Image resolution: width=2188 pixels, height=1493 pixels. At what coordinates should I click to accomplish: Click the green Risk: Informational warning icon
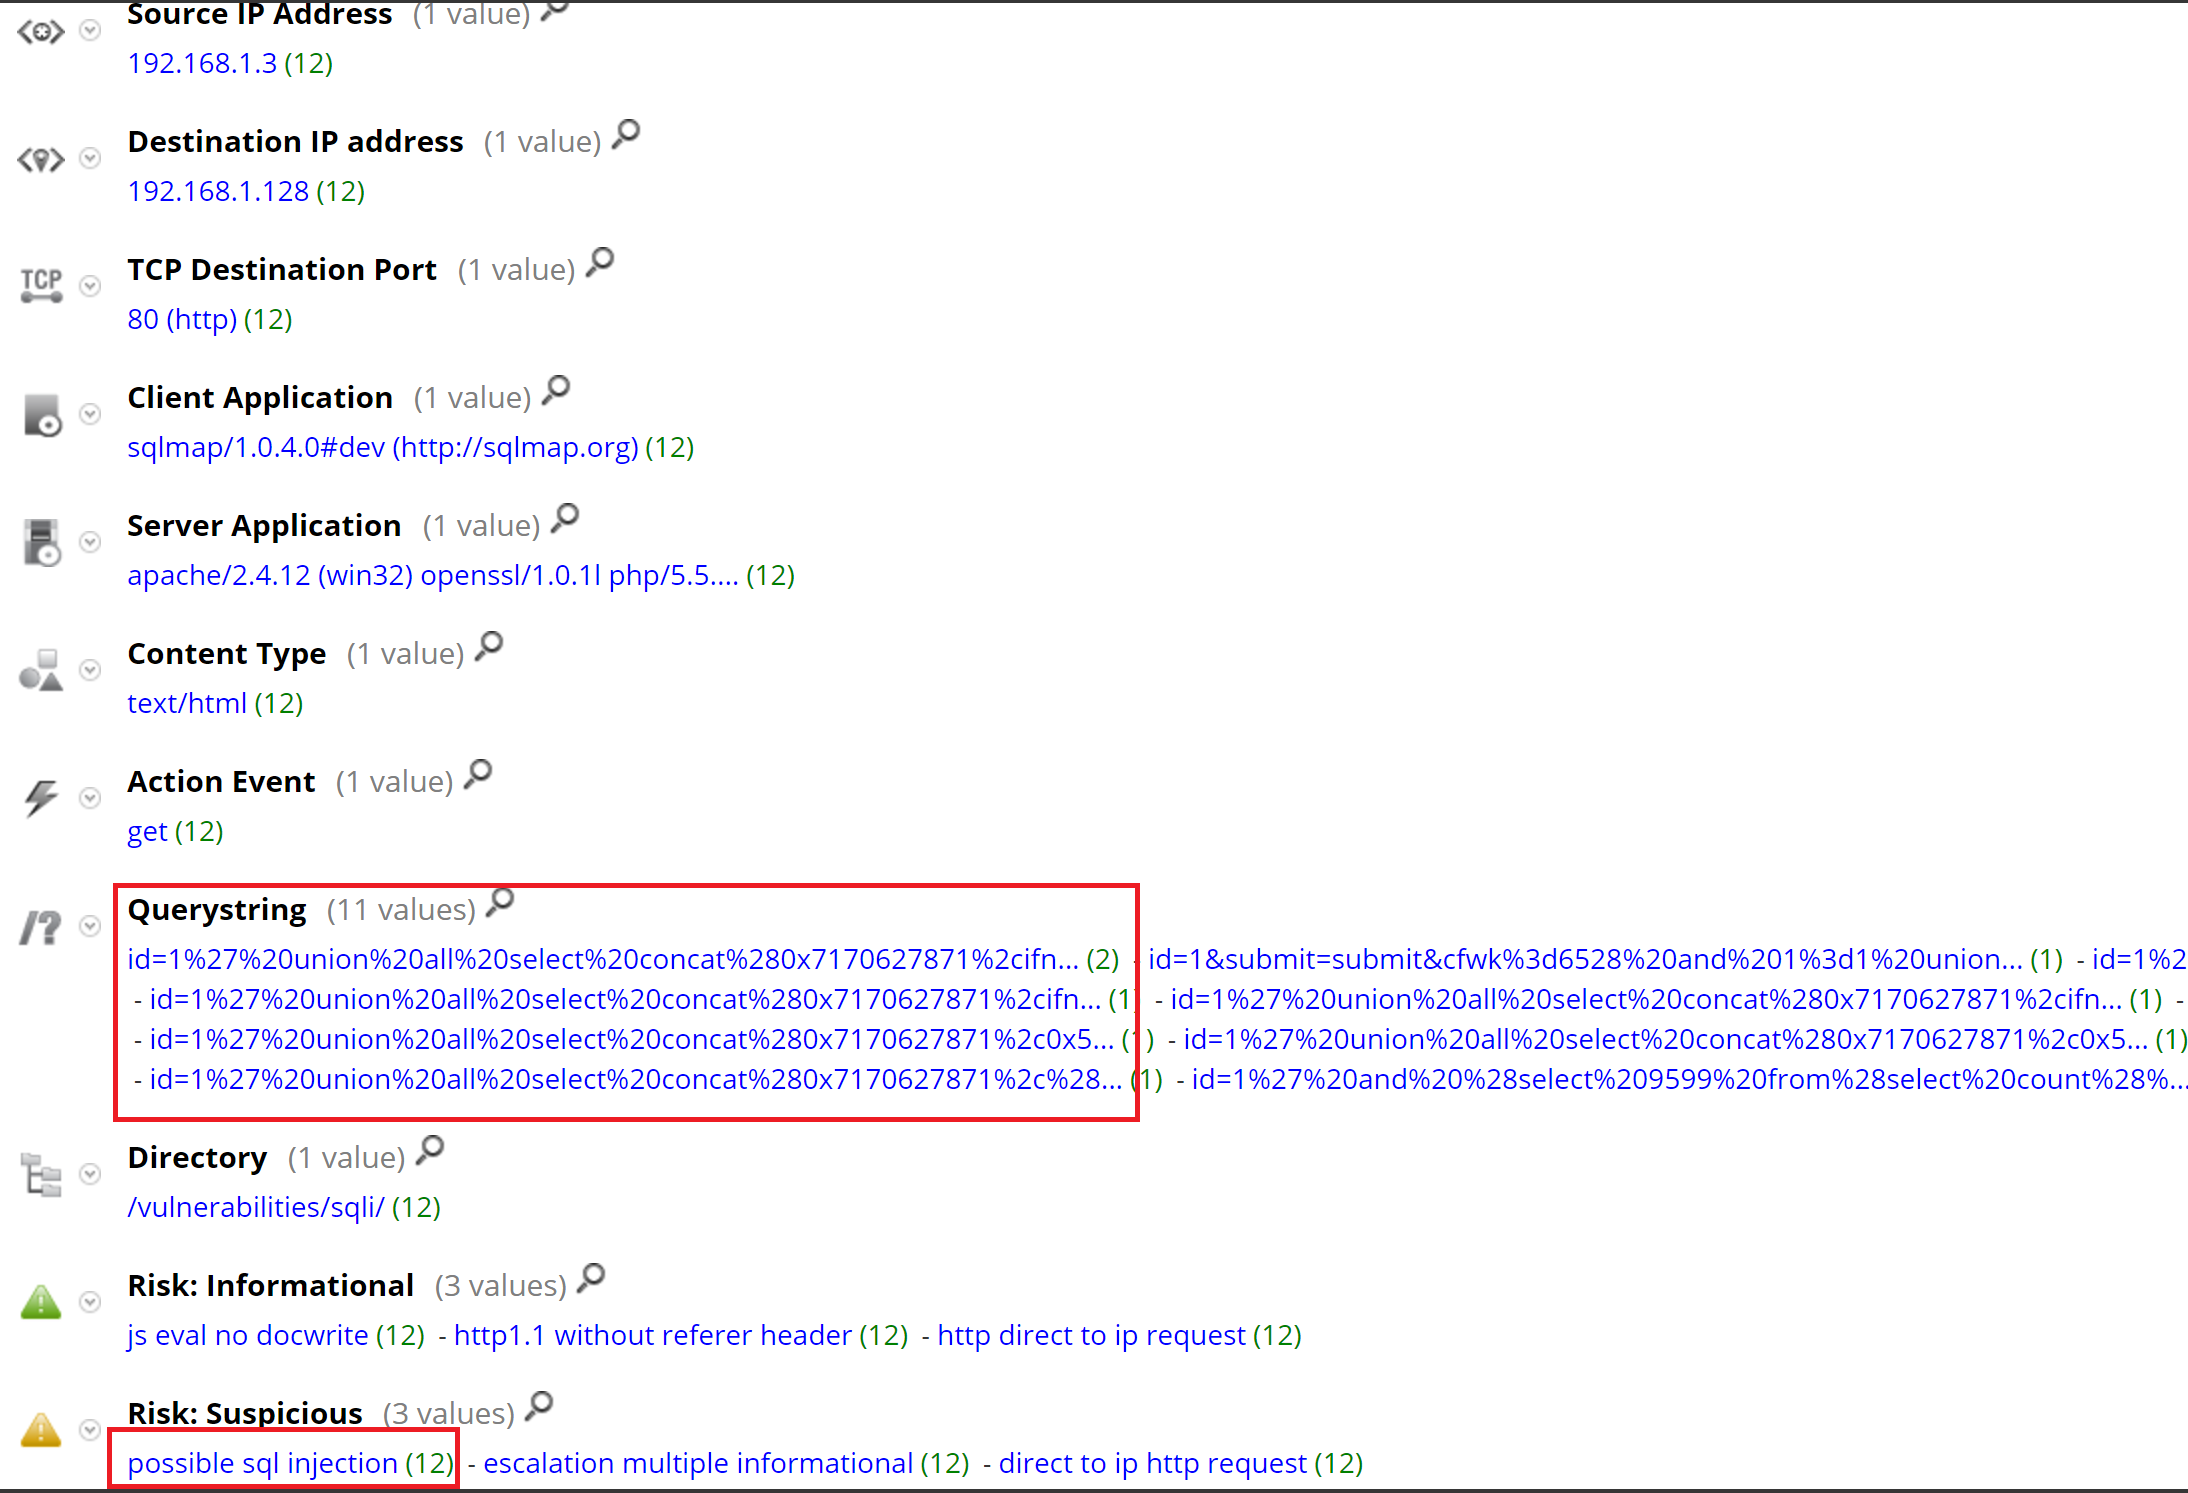[41, 1302]
